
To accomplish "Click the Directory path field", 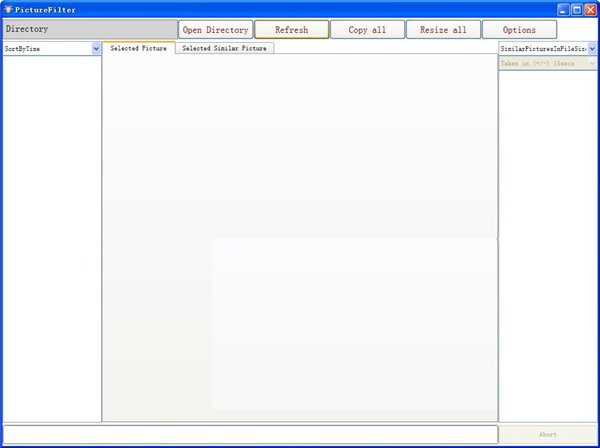I will [90, 29].
